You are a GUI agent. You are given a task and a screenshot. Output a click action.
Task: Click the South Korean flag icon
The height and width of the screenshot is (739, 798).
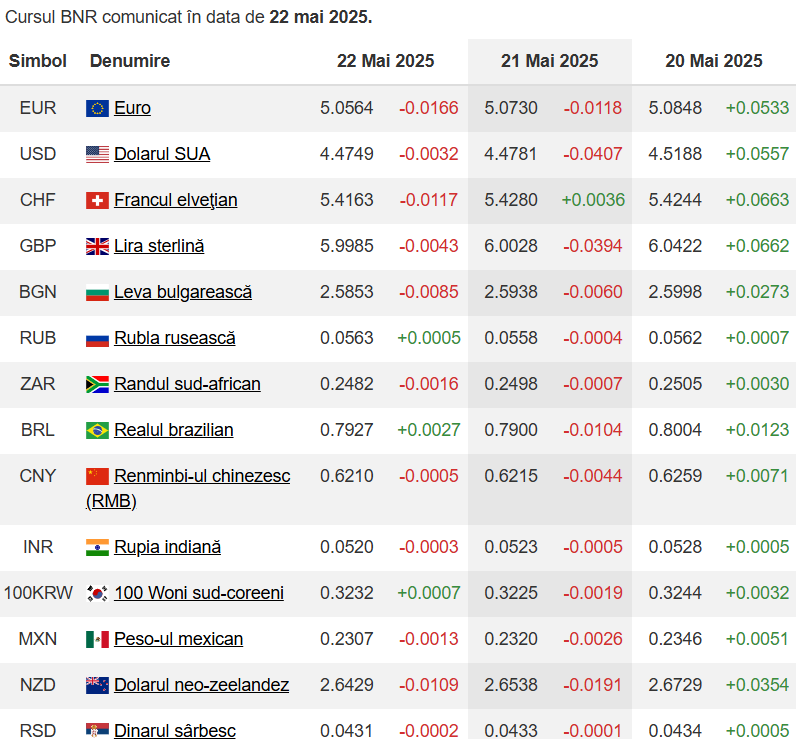point(97,593)
